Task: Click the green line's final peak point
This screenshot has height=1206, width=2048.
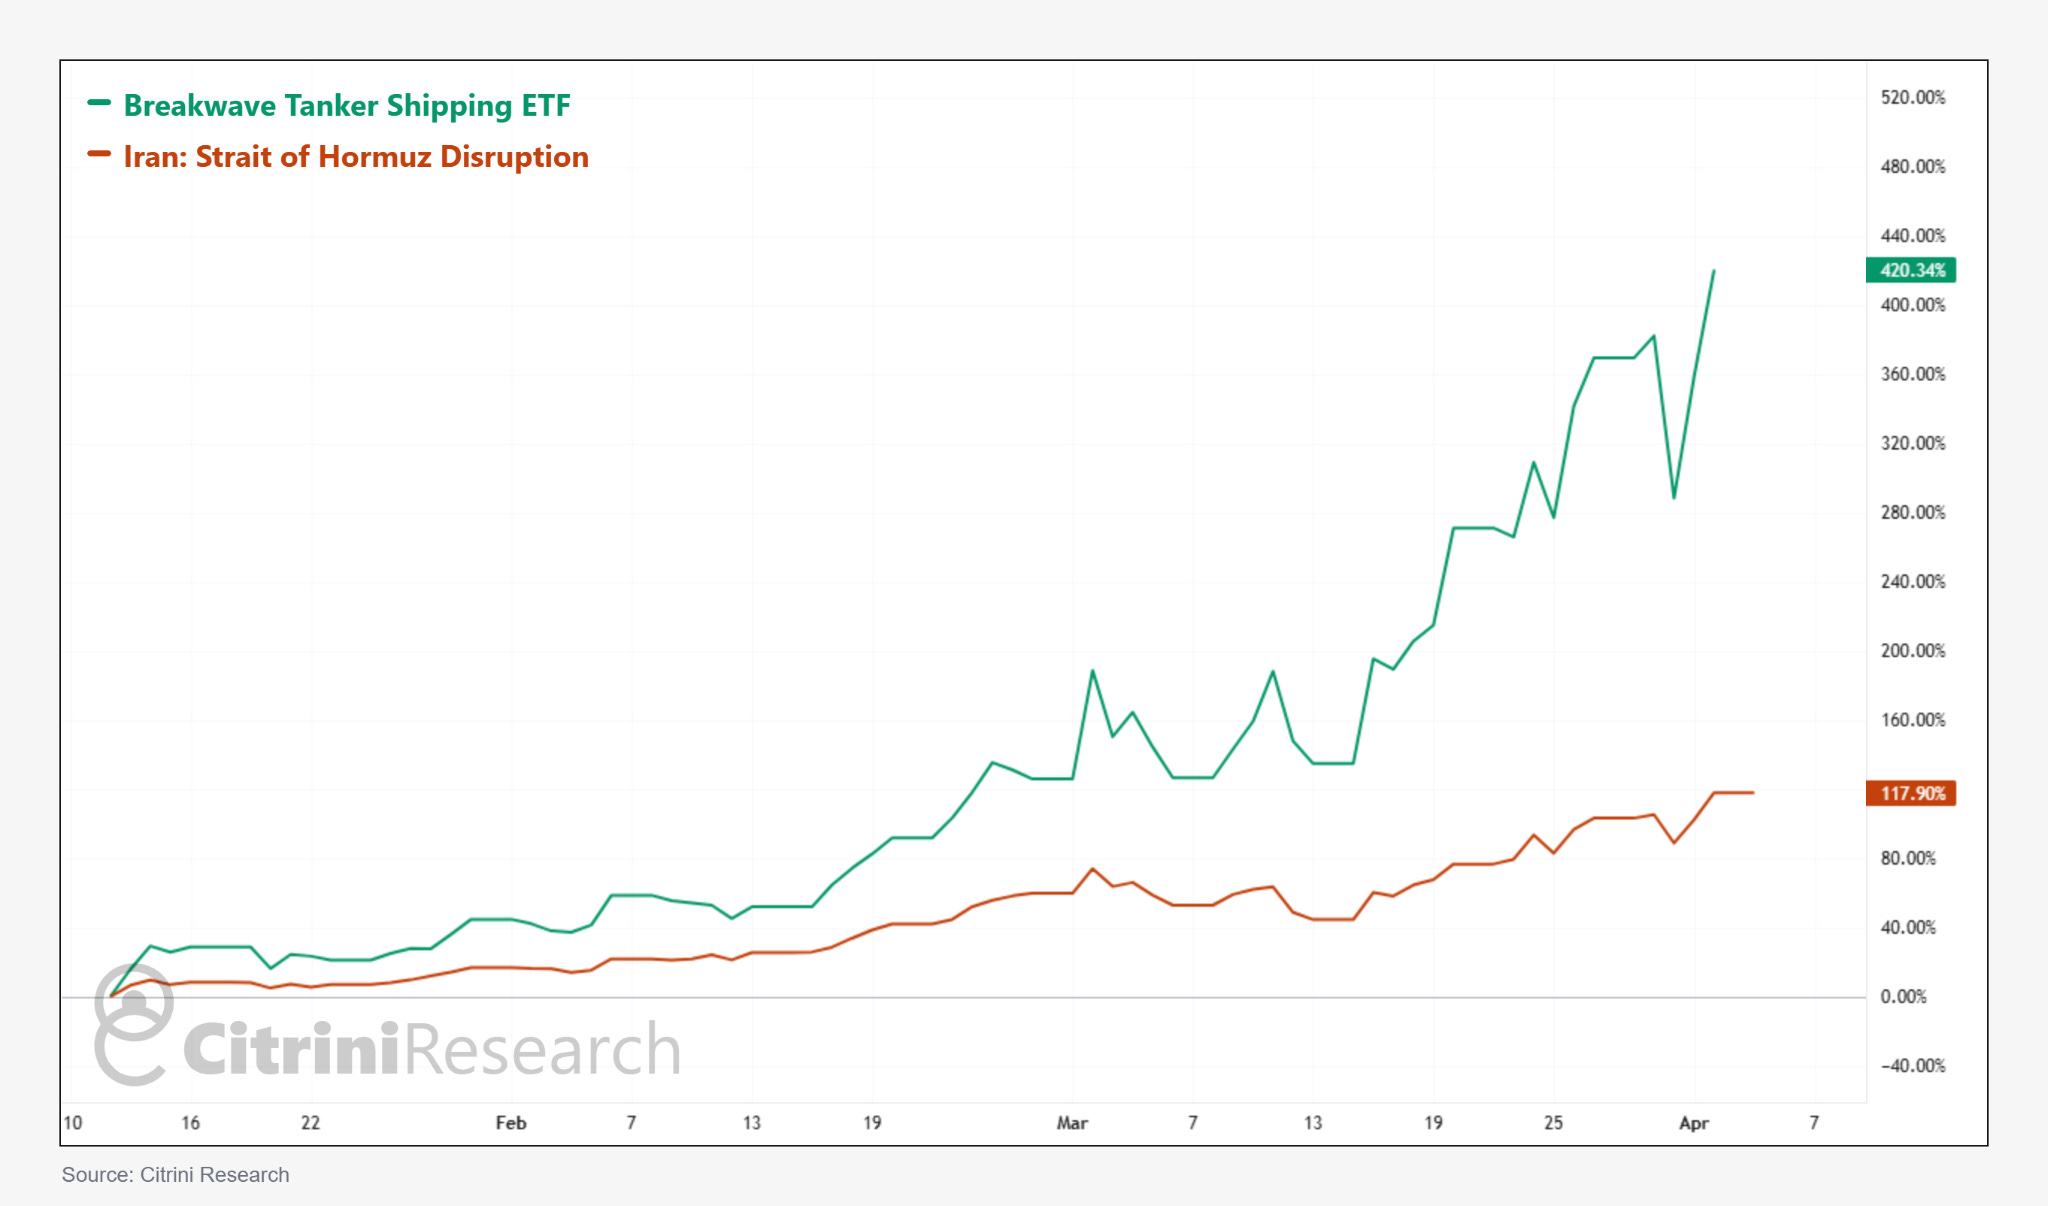Action: pos(1714,271)
